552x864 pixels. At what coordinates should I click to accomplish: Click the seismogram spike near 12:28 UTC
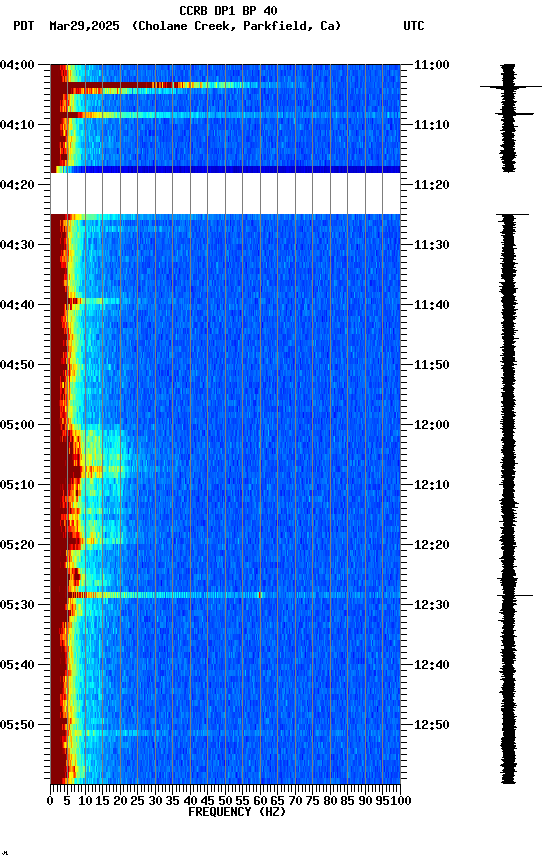point(515,596)
